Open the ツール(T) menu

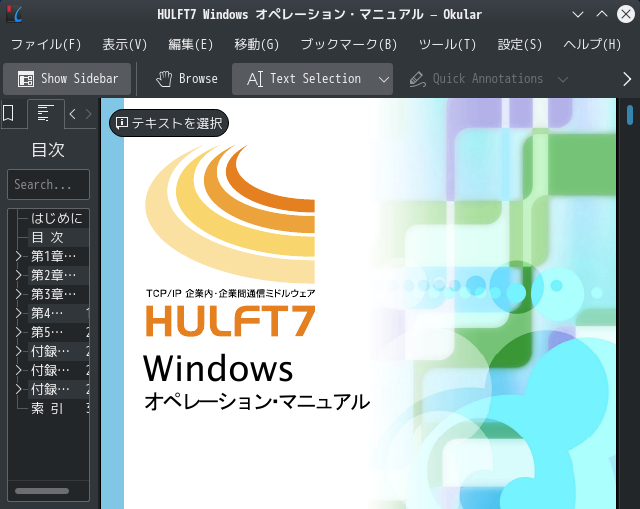coord(447,44)
